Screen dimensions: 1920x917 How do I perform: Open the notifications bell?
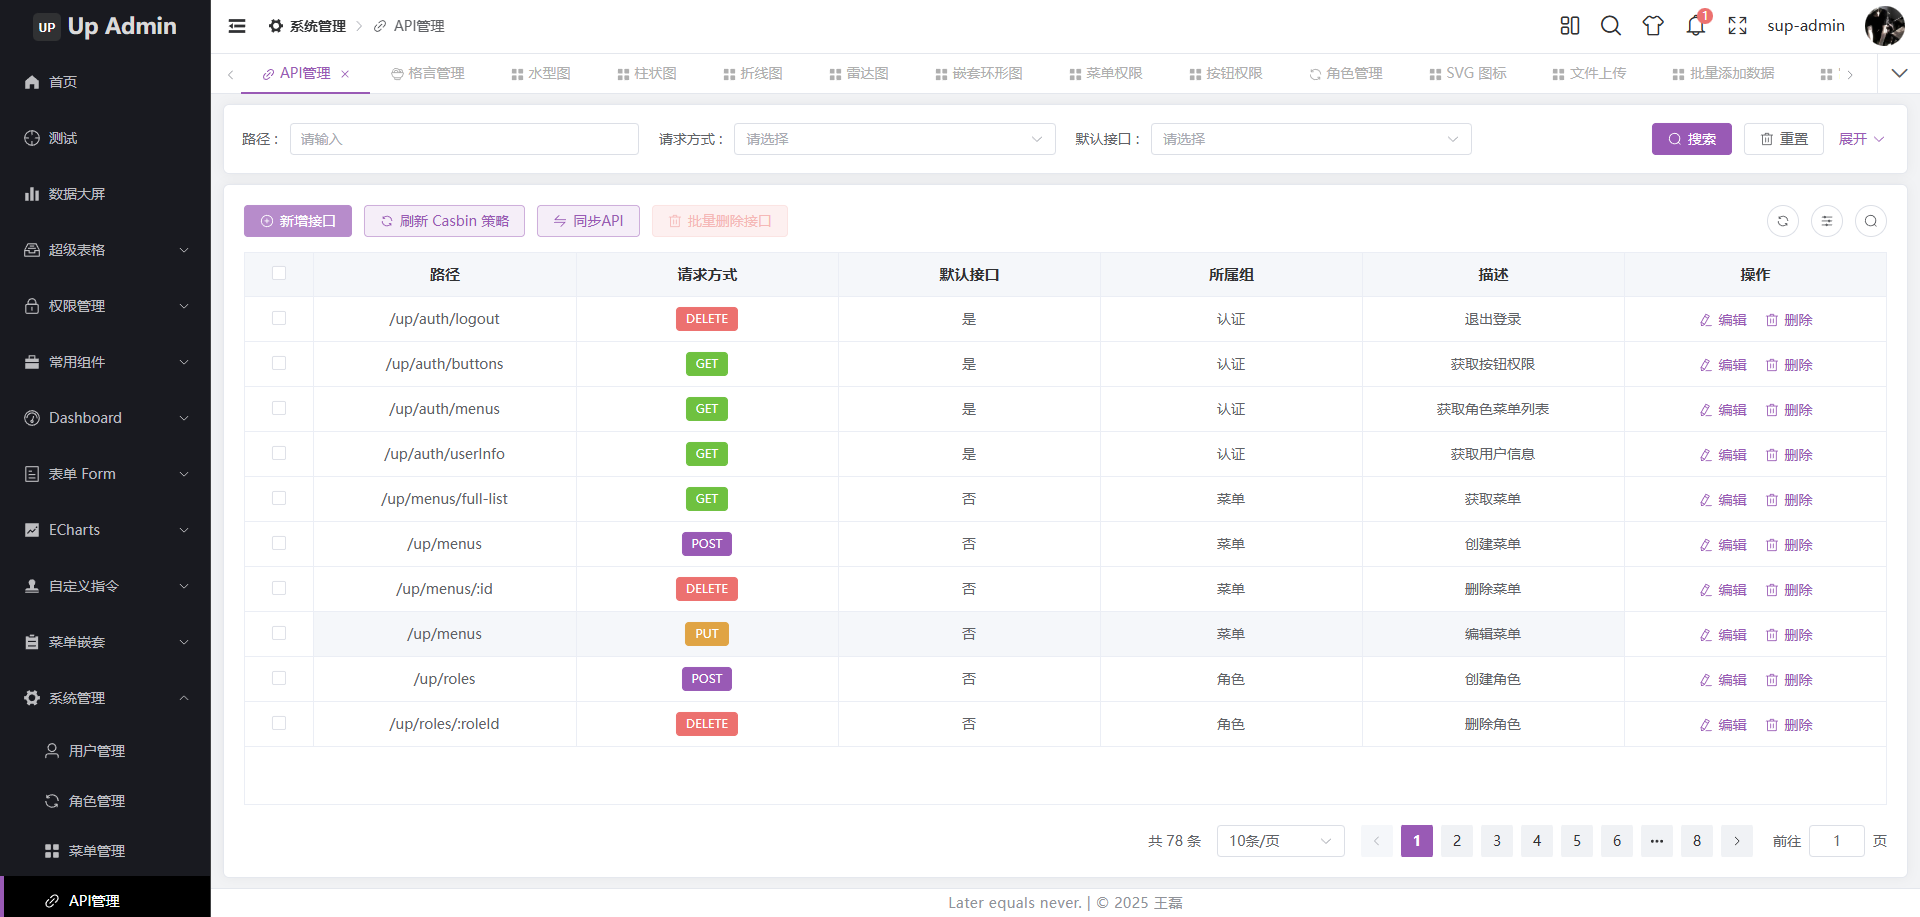tap(1695, 26)
